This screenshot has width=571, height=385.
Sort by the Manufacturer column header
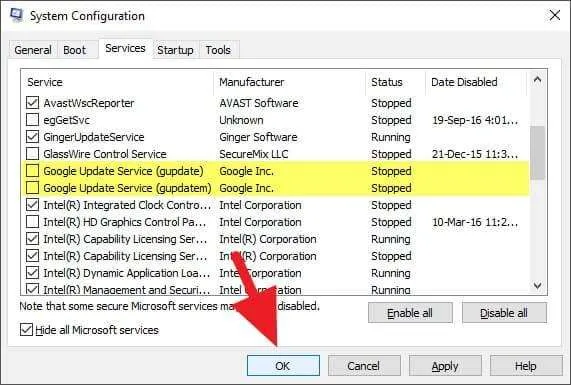tap(290, 82)
